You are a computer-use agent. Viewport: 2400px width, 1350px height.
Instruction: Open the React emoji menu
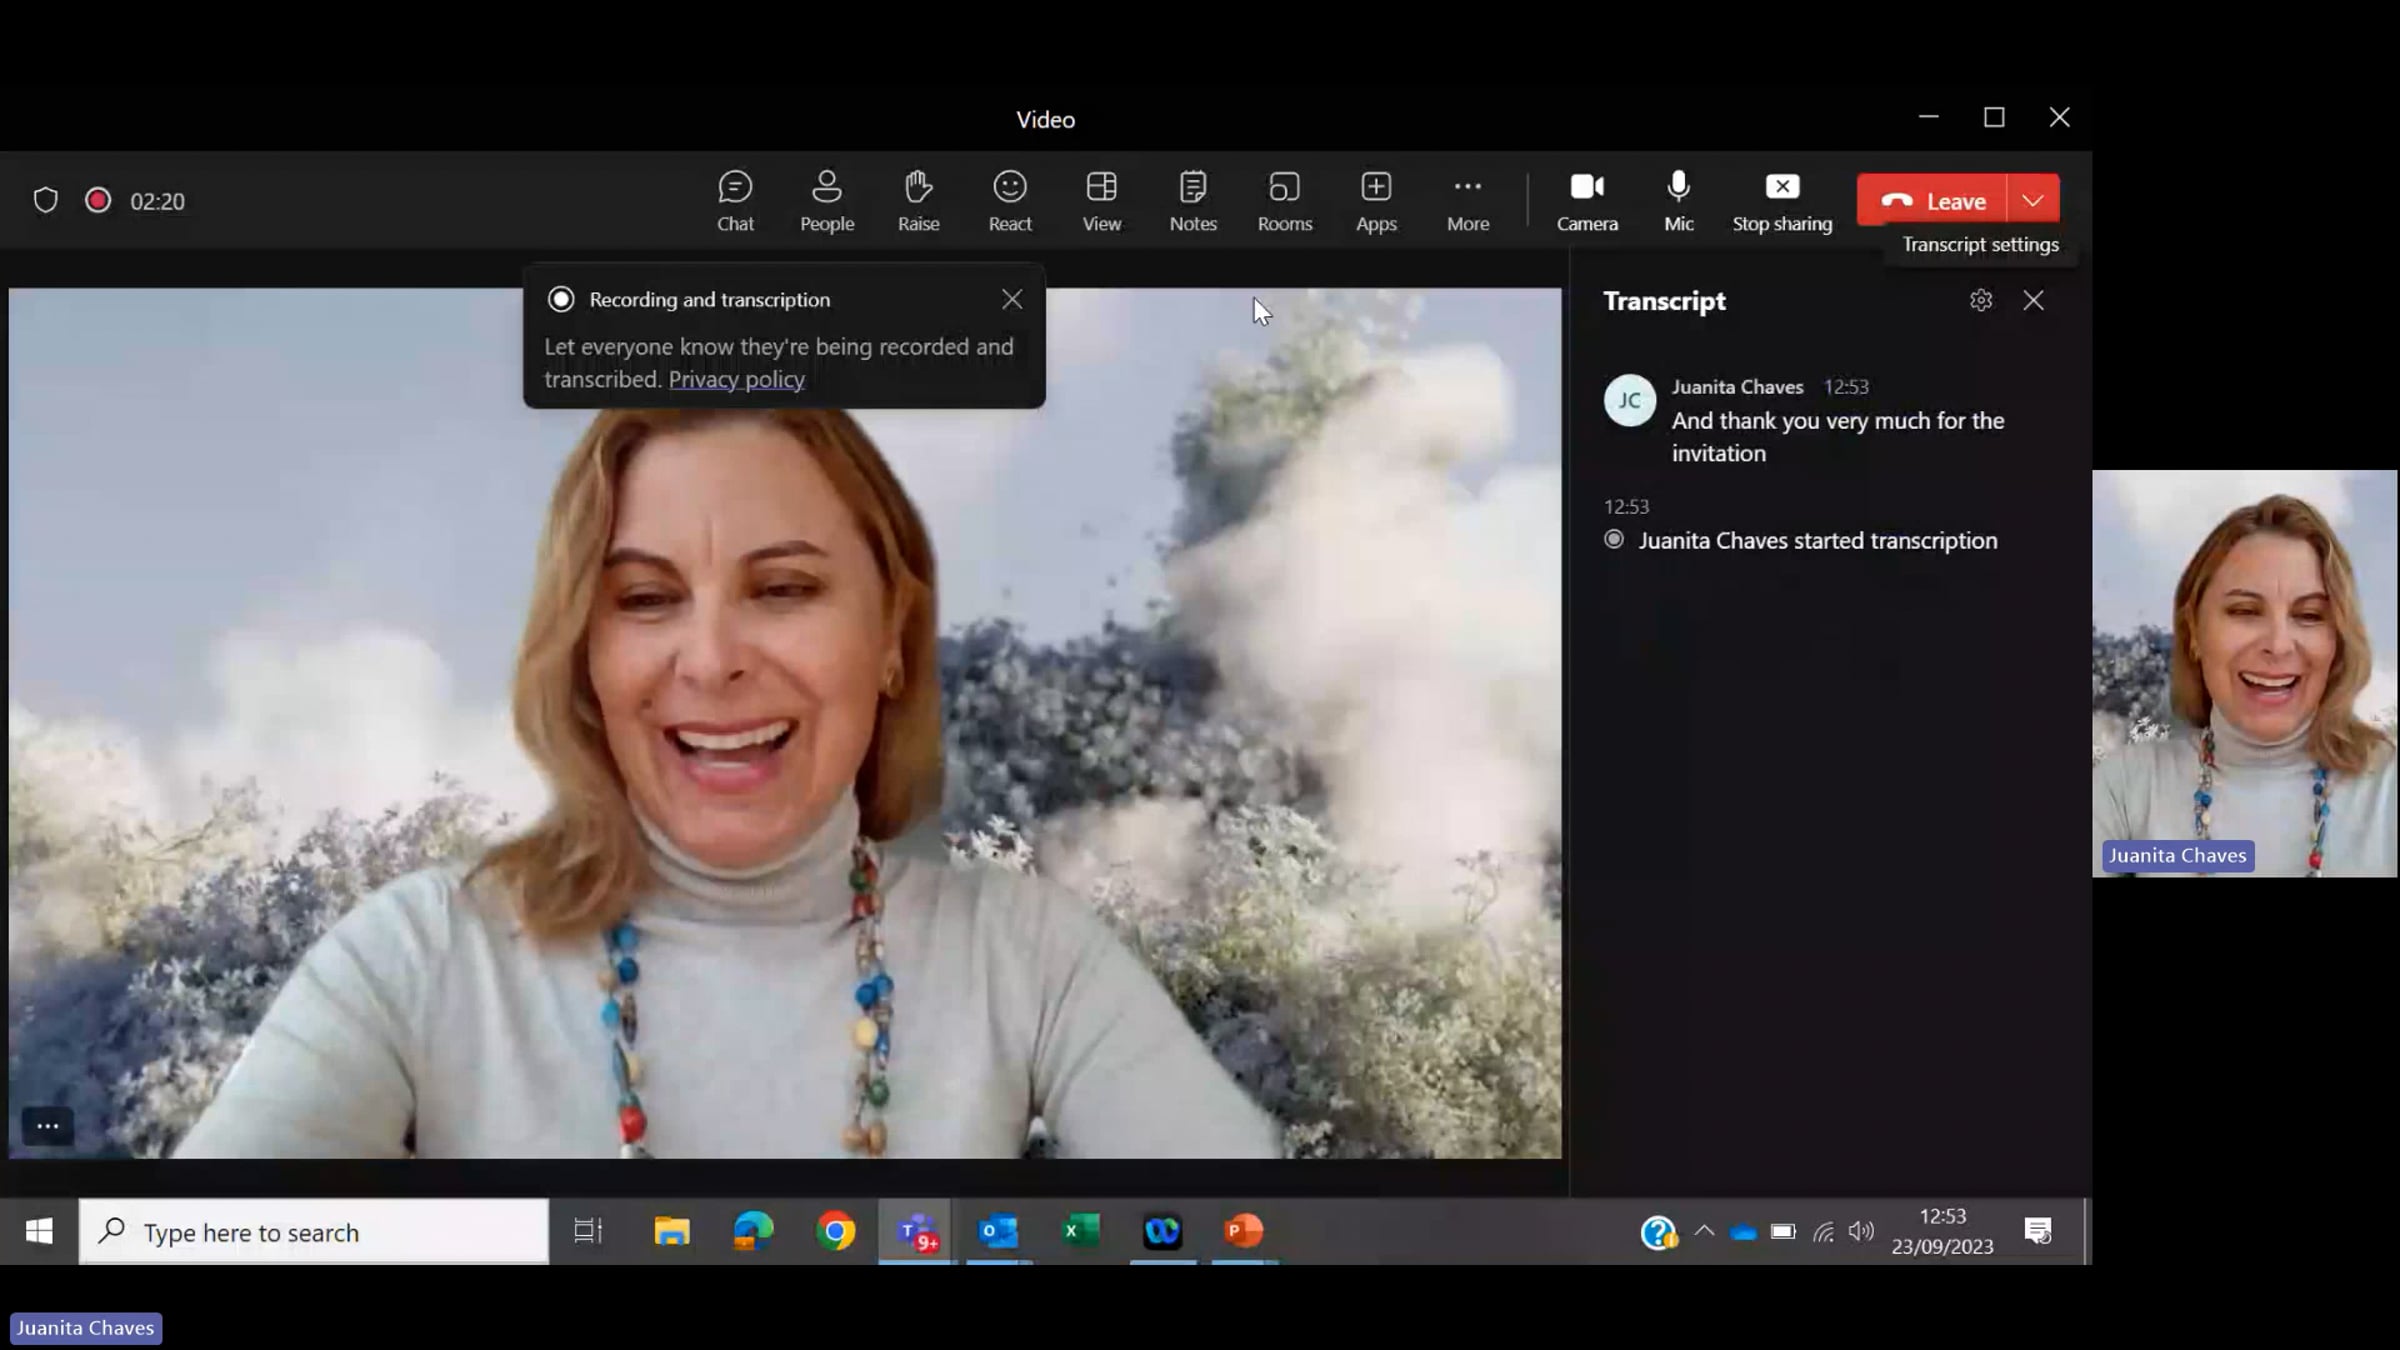(1009, 200)
